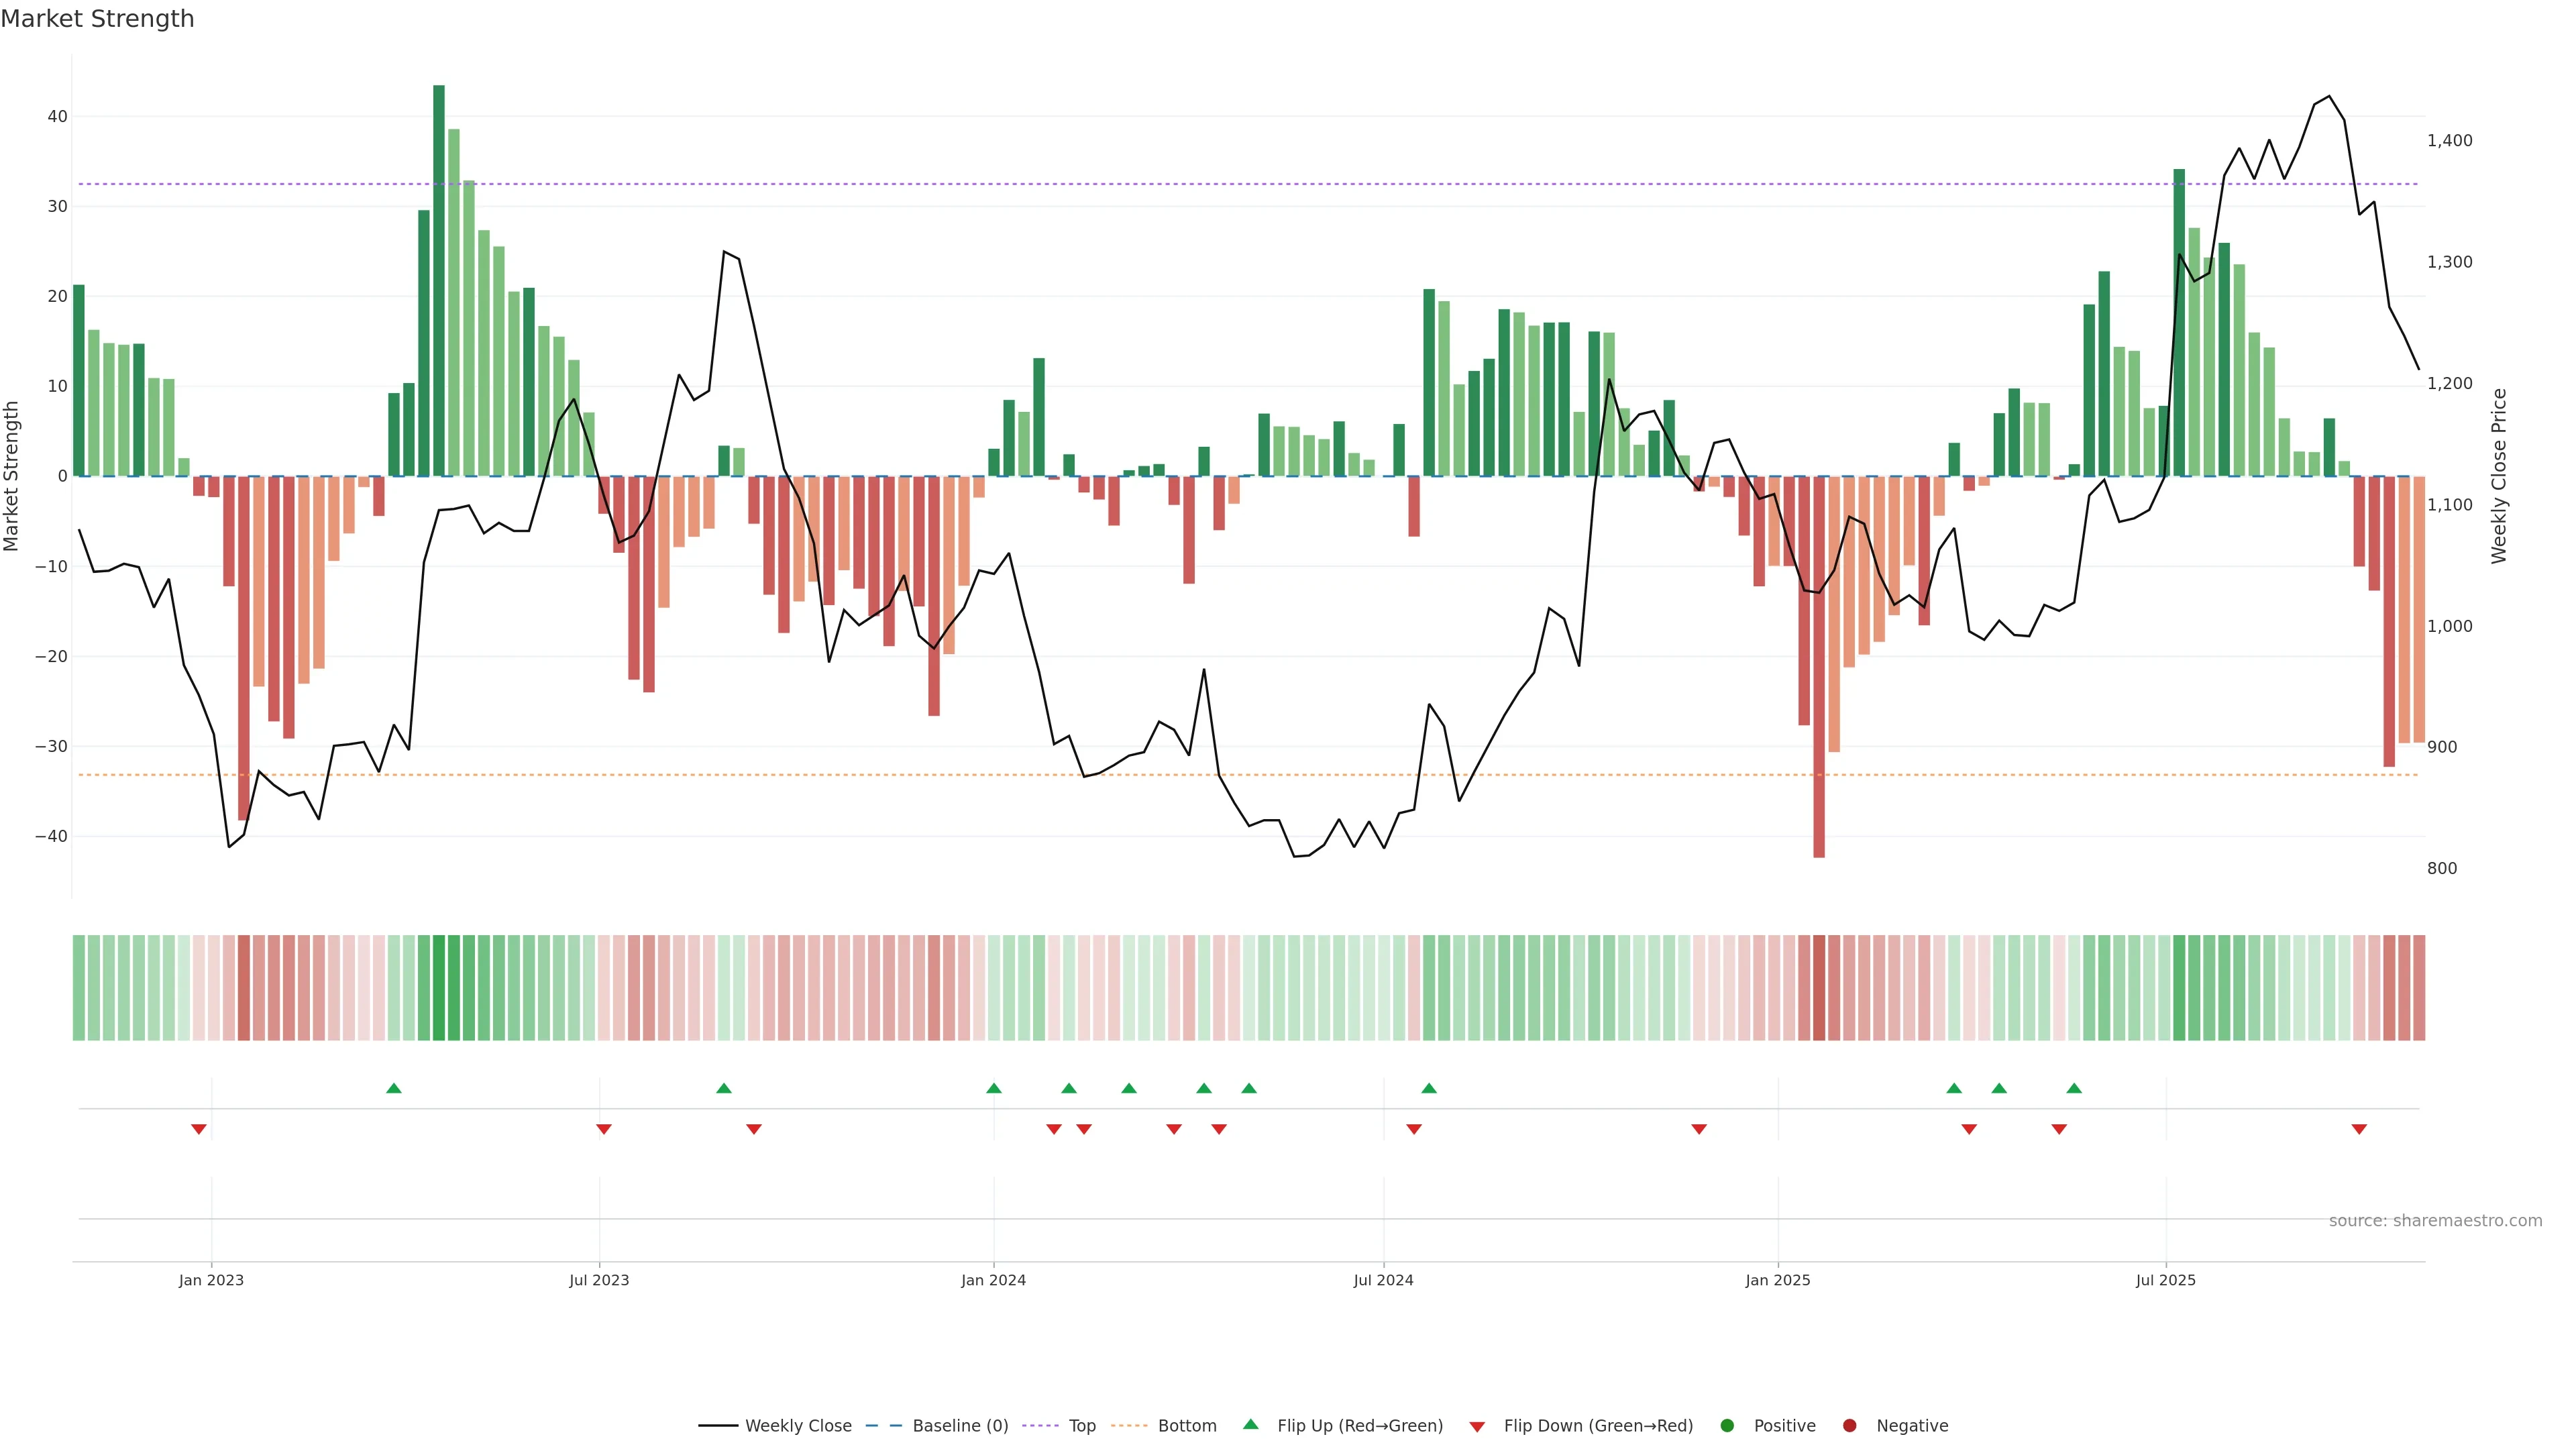Viewport: 2576px width, 1449px height.
Task: Click first green flip-up triangle after Jan 2023
Action: [394, 1088]
